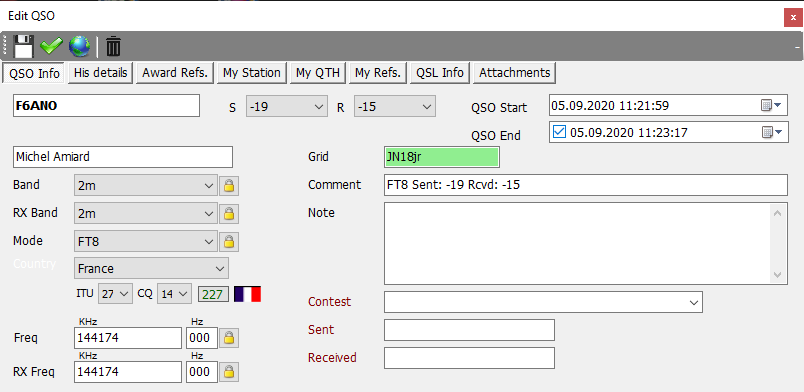
Task: Toggle the lock icon beside RX Band
Action: (229, 213)
